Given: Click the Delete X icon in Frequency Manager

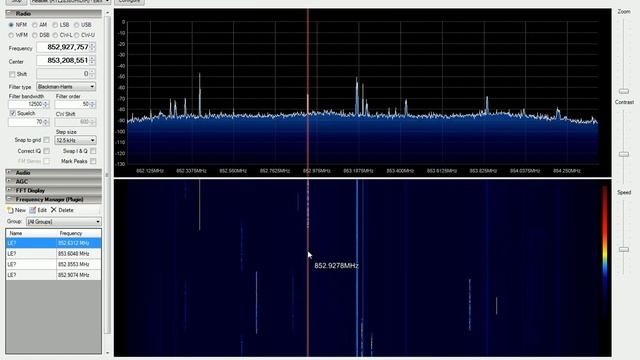Looking at the screenshot, I should point(53,210).
